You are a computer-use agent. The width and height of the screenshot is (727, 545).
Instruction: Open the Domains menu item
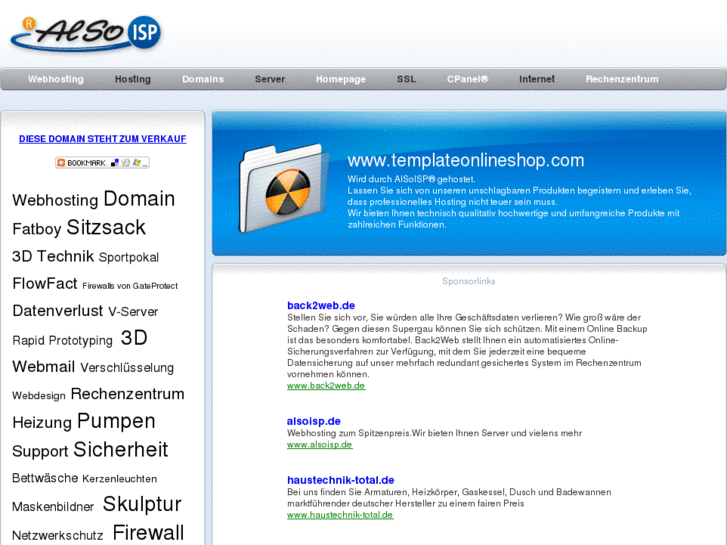click(x=203, y=79)
